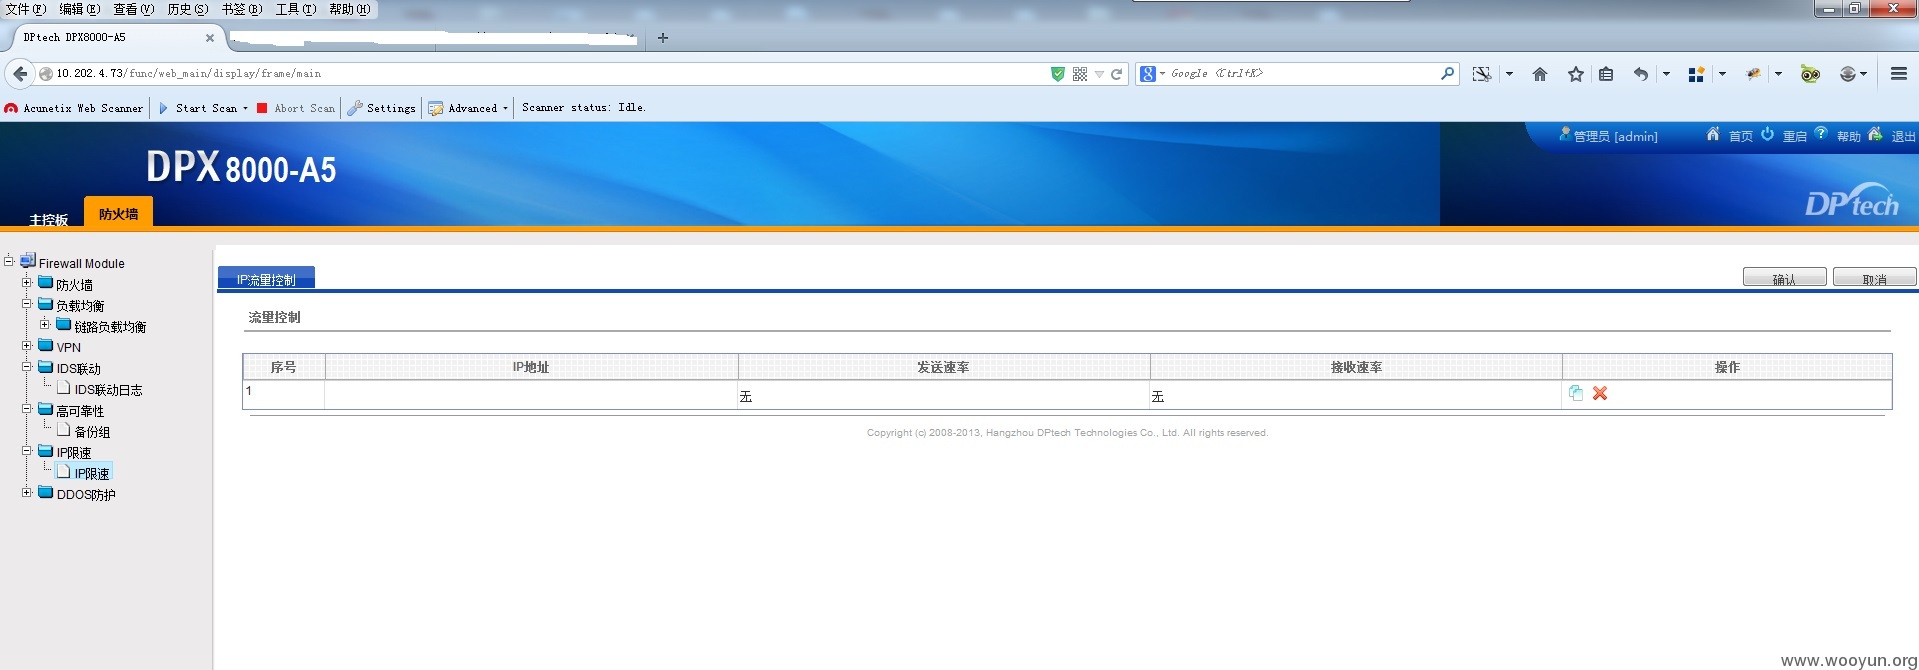Collapse the 负载均衡 tree node
This screenshot has width=1919, height=670.
(27, 304)
